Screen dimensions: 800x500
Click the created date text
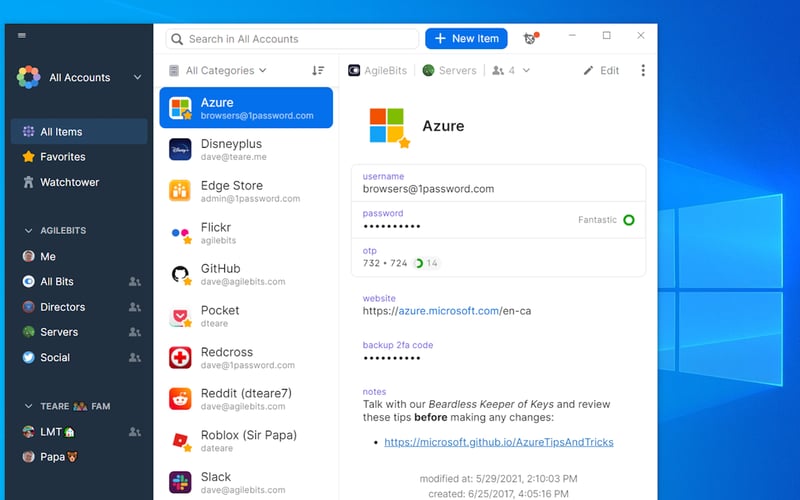point(498,494)
